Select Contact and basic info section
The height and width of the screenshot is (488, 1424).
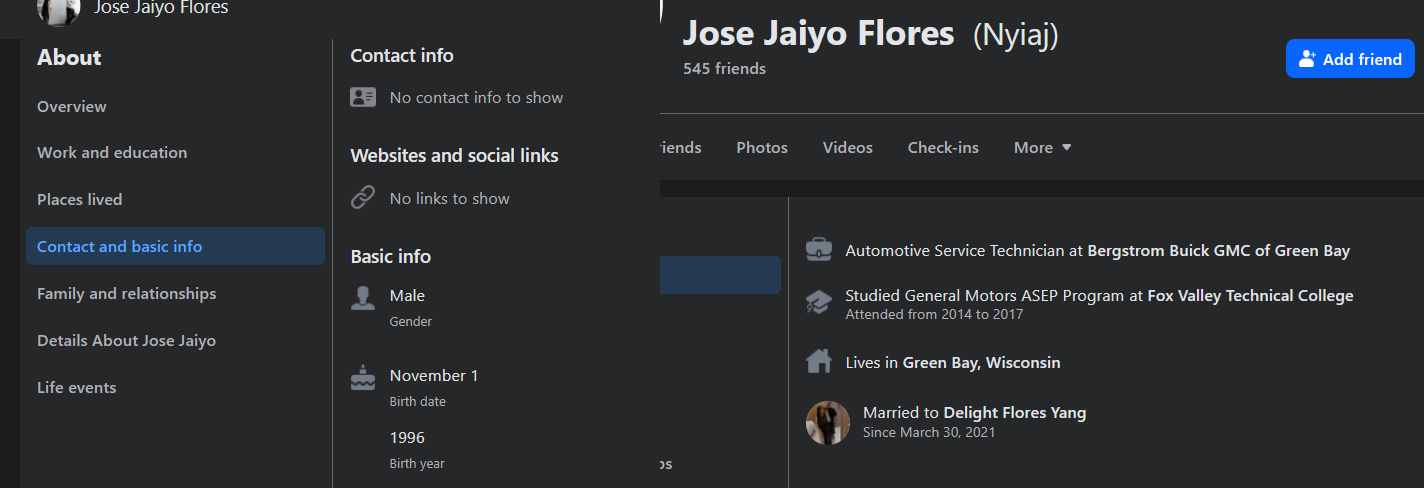tap(175, 246)
